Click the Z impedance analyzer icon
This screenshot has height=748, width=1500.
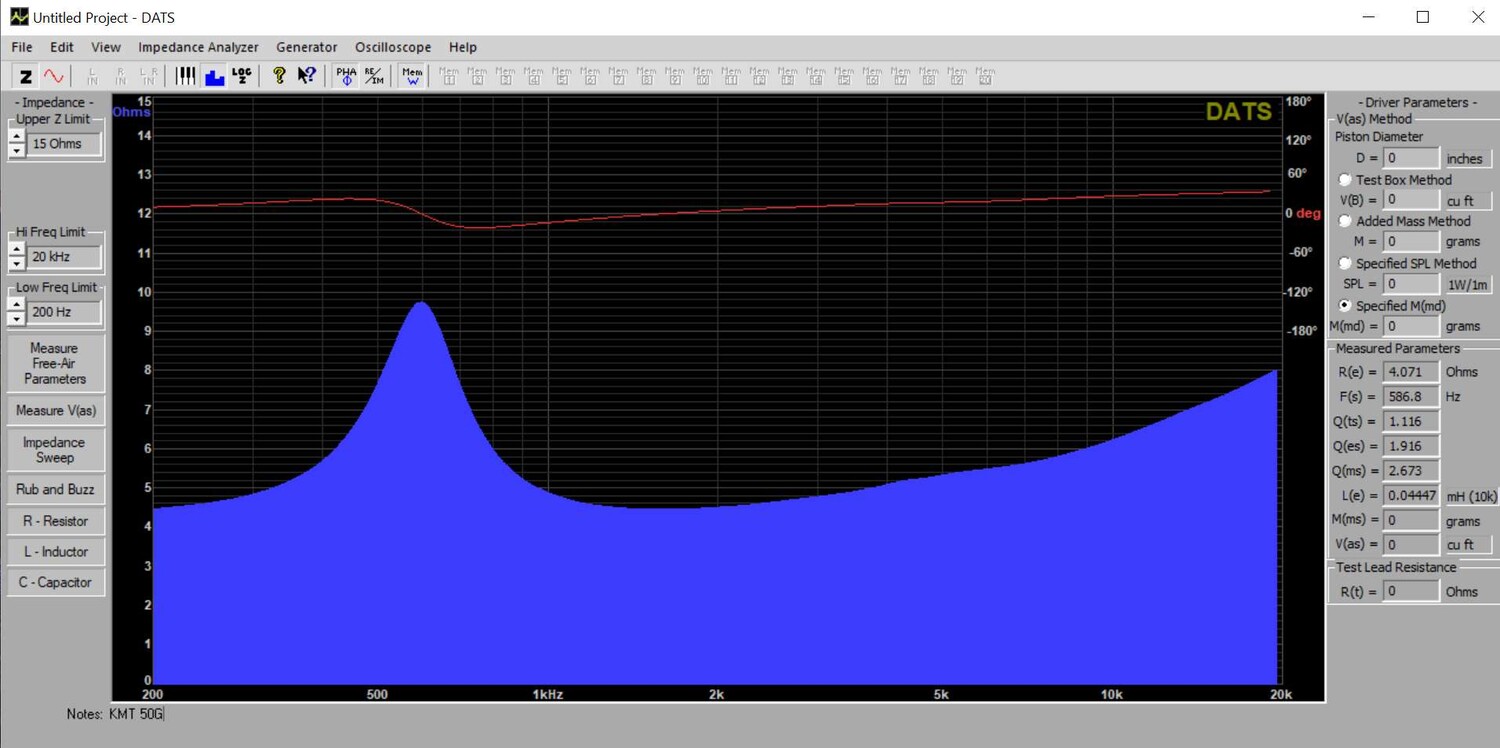(x=26, y=76)
